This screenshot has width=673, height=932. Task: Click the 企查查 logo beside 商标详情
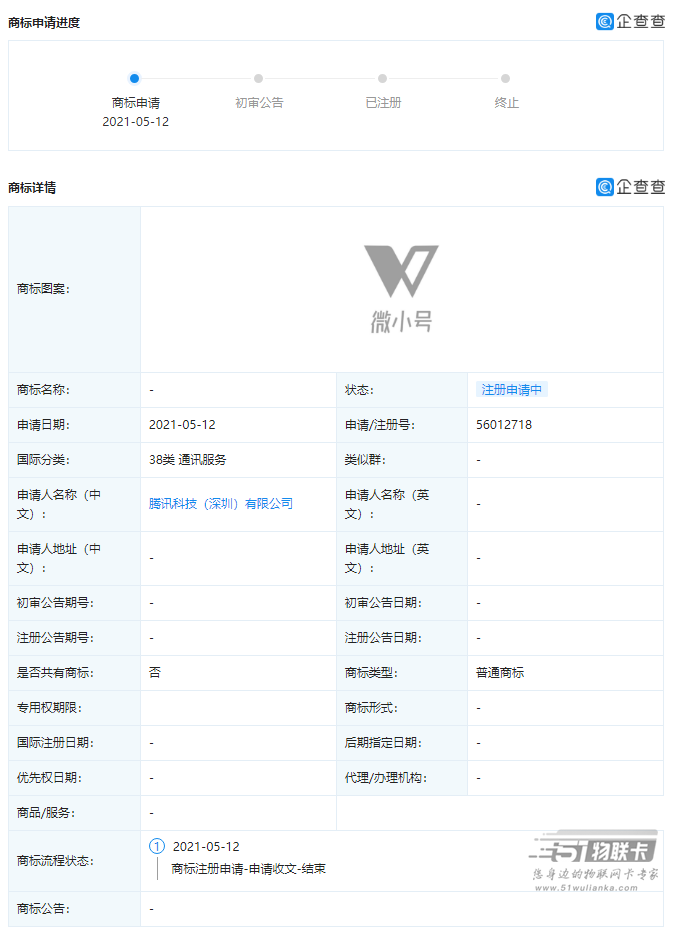(x=630, y=187)
